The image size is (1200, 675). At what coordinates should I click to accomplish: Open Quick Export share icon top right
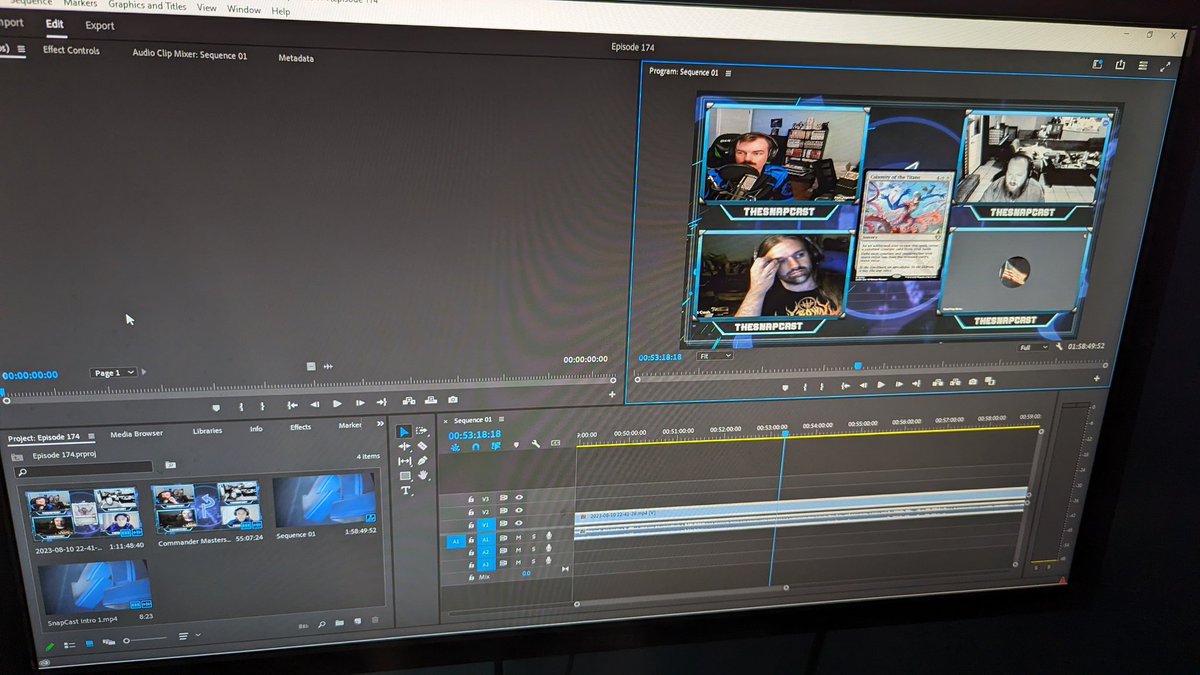[1120, 65]
